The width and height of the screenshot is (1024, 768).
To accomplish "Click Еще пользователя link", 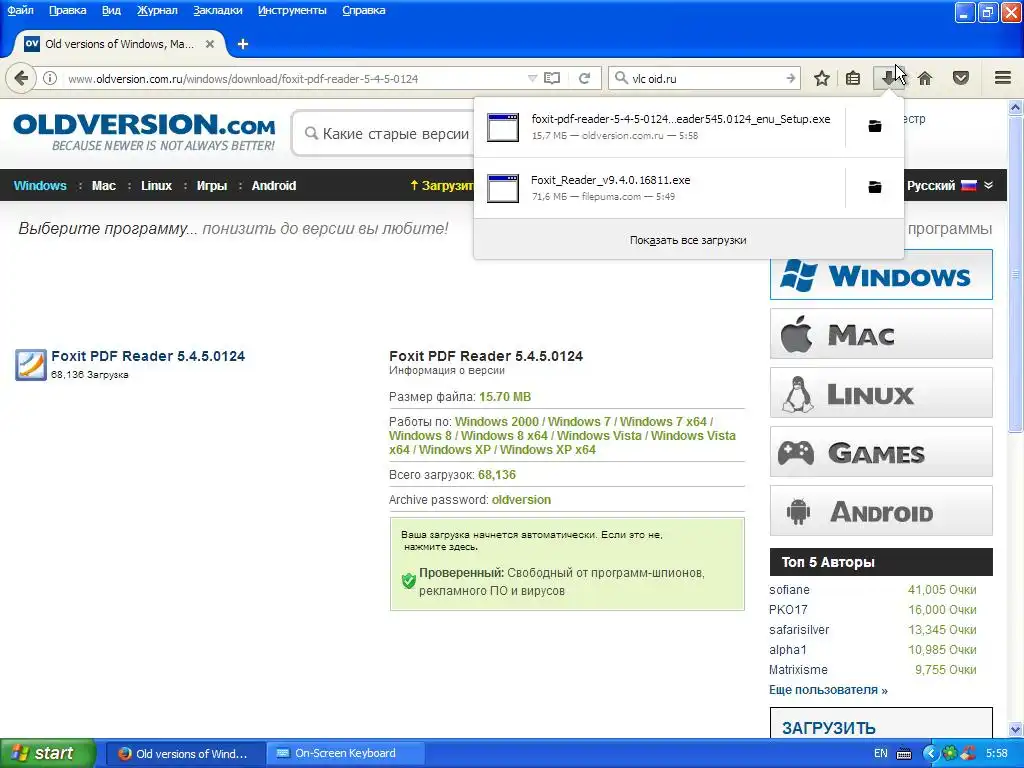I will point(828,690).
